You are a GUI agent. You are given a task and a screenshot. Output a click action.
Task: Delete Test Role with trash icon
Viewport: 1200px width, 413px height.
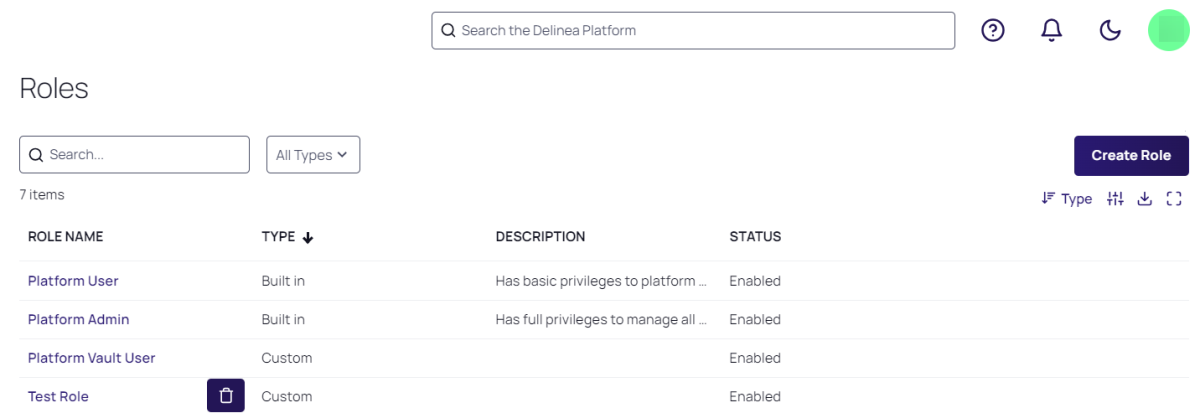(226, 396)
